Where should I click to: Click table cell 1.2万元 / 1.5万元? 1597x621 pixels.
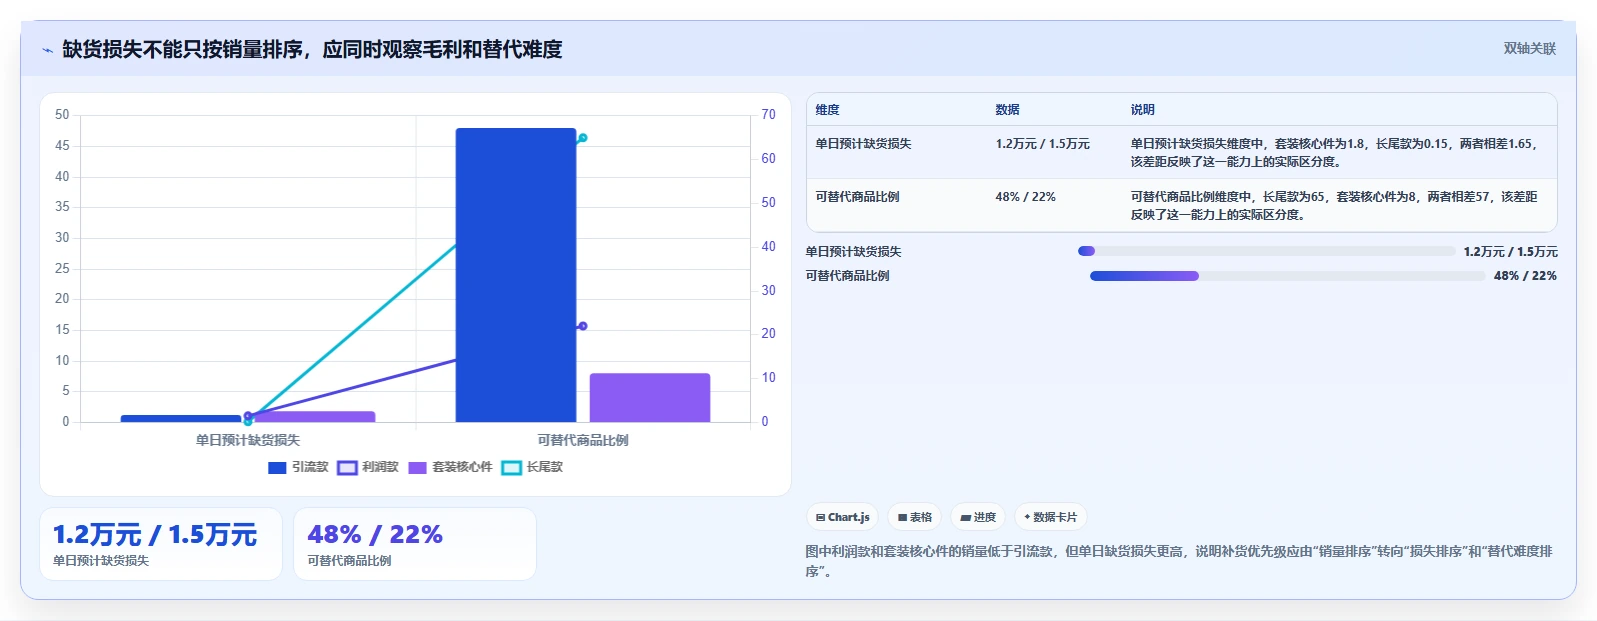(1042, 144)
